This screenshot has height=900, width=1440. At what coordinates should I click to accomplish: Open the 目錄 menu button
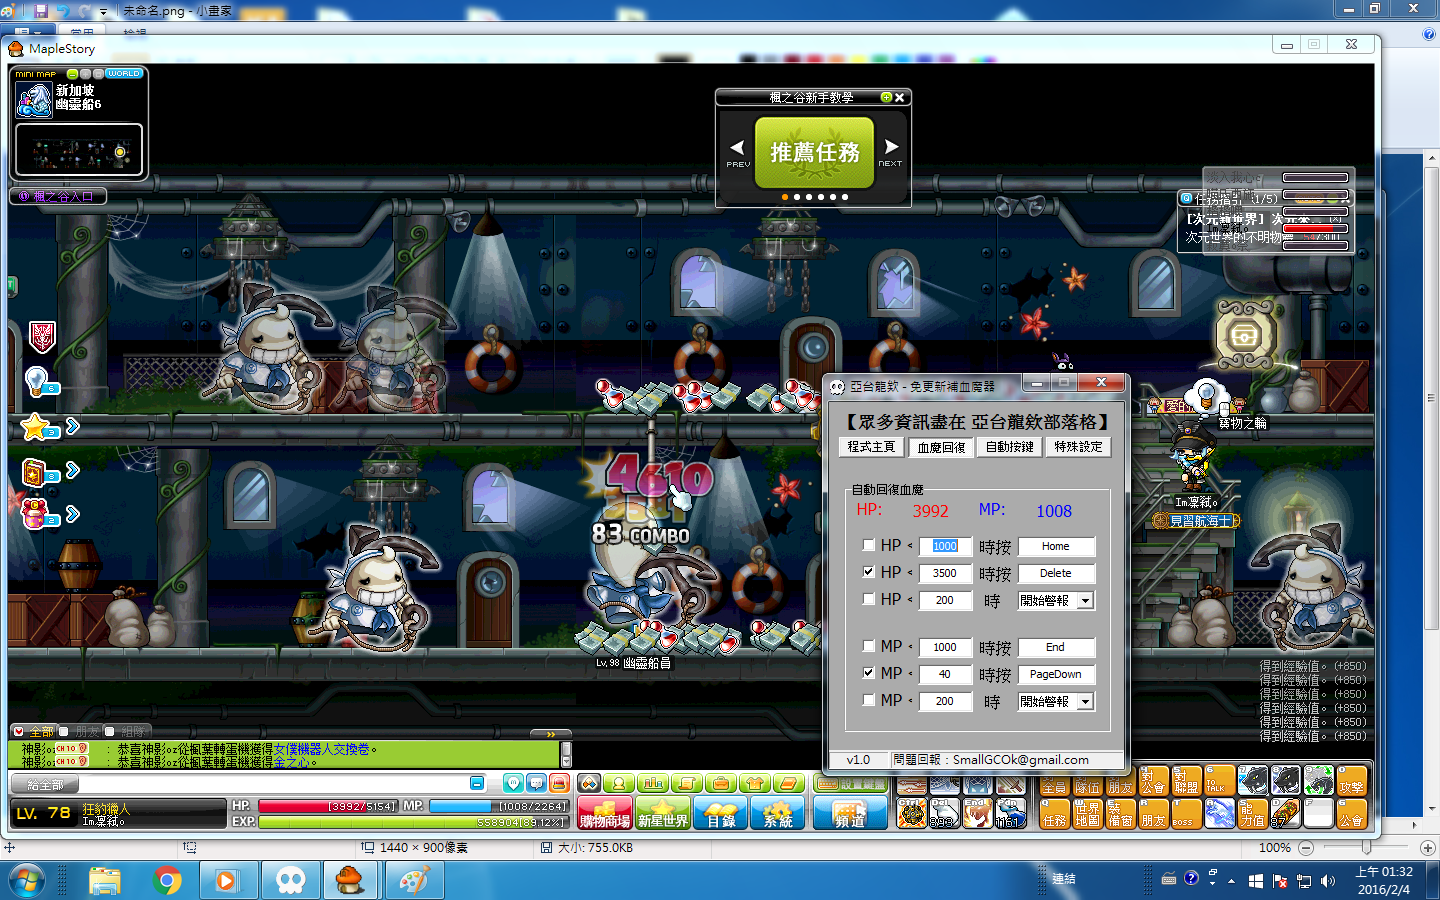pyautogui.click(x=720, y=814)
